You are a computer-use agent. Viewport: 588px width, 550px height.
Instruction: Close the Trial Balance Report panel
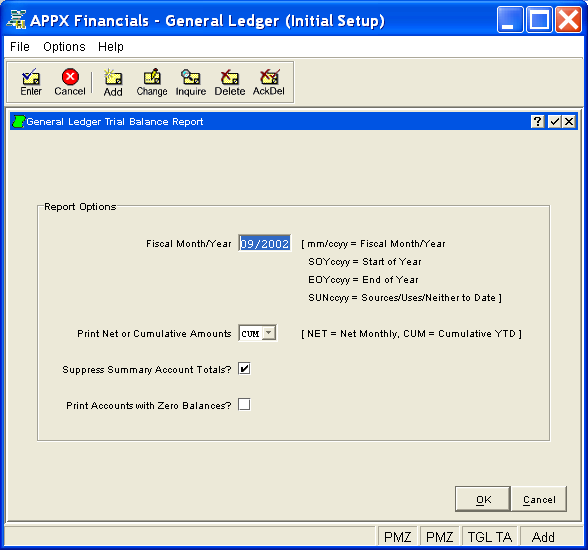click(569, 121)
